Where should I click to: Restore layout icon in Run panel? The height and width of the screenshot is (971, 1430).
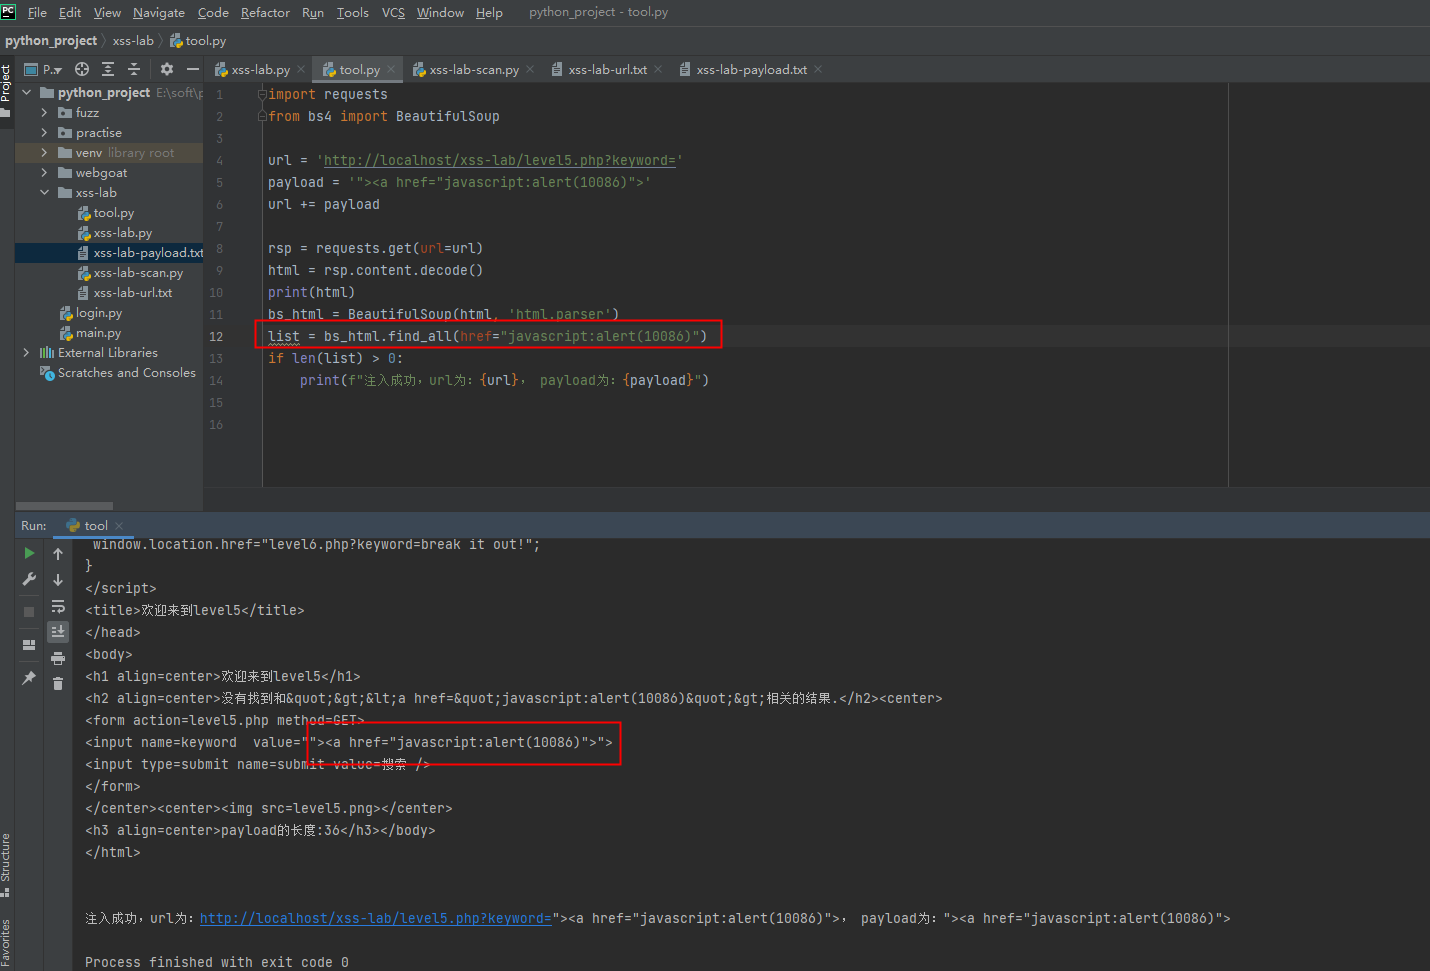(x=29, y=645)
